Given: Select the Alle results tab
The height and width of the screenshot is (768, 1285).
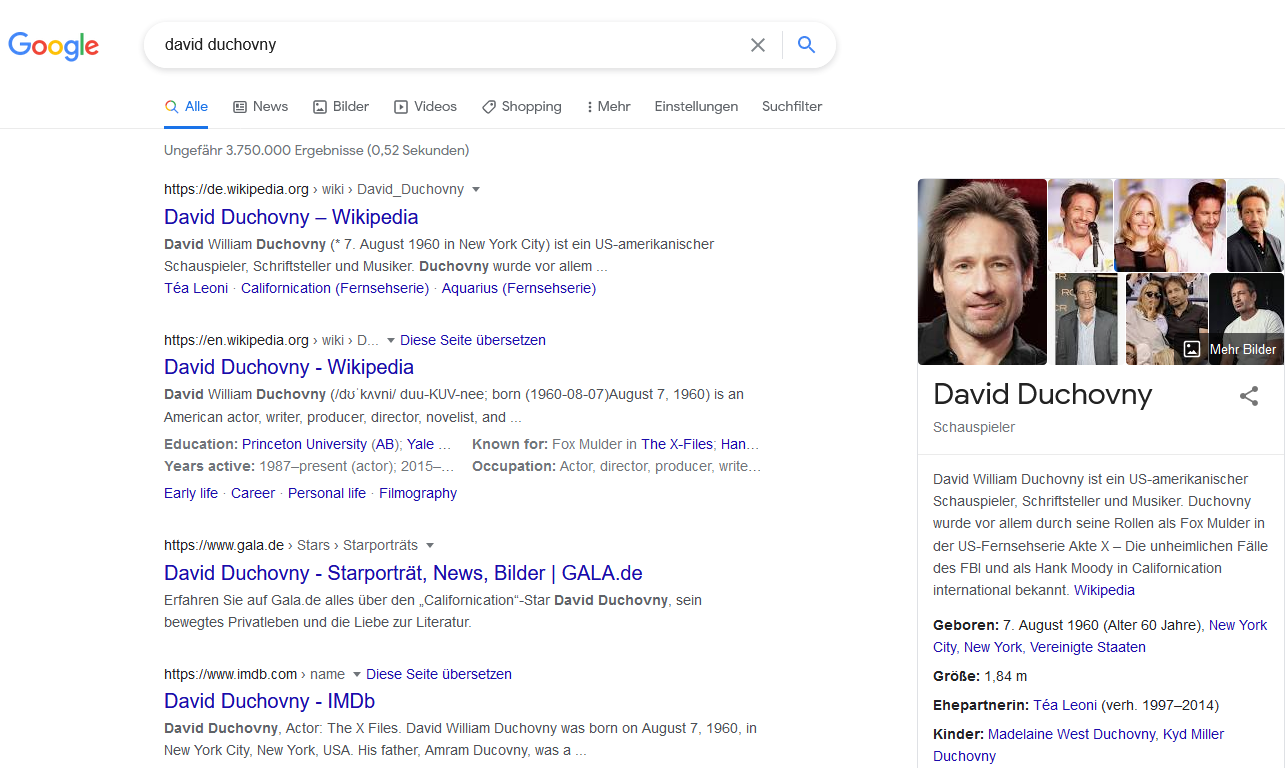Looking at the screenshot, I should coord(186,106).
